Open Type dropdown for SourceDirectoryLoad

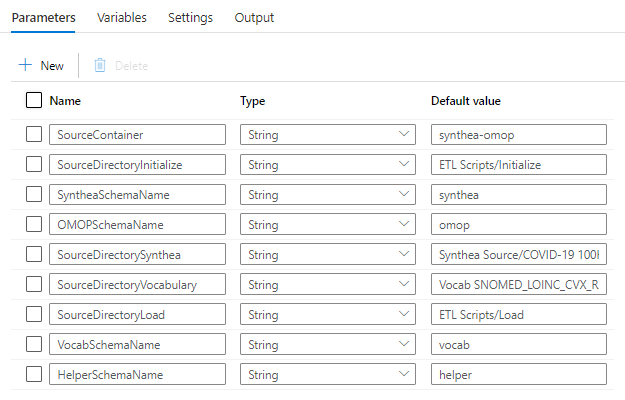328,314
